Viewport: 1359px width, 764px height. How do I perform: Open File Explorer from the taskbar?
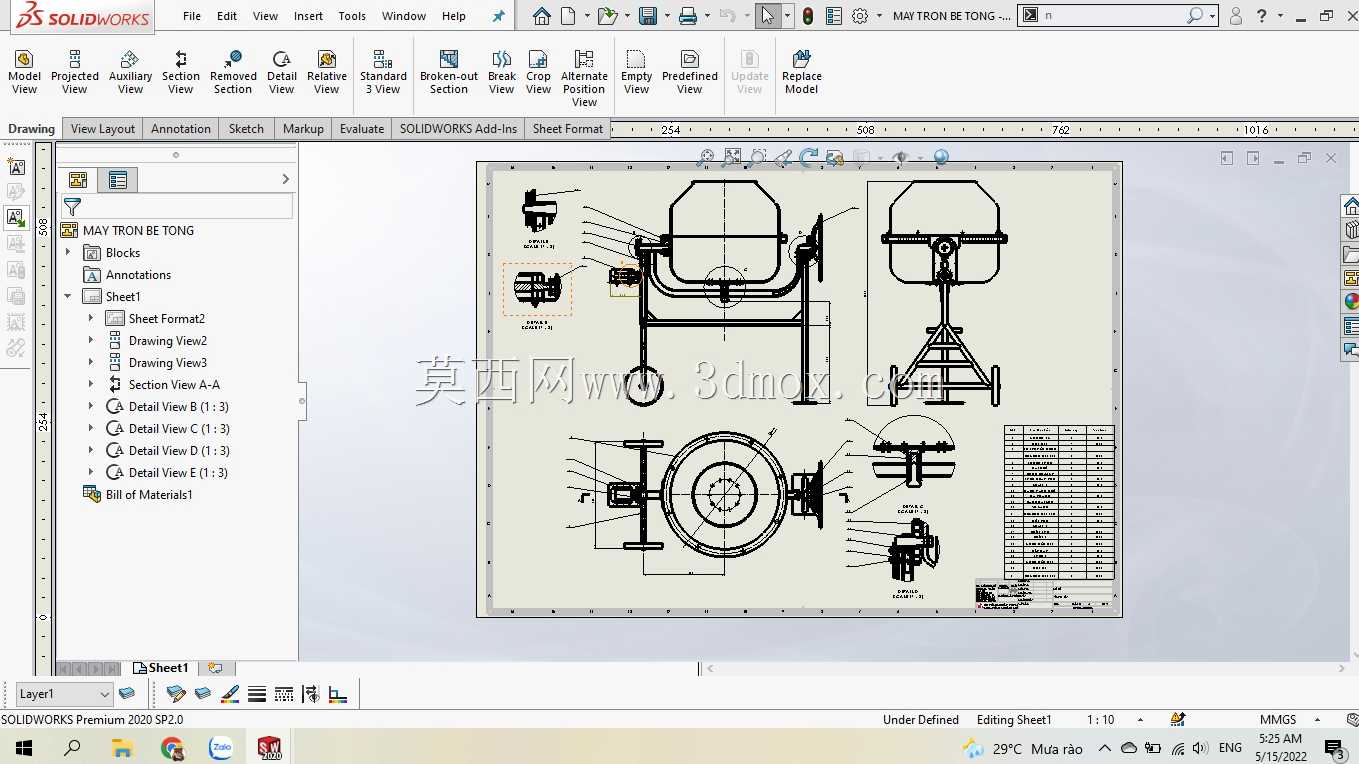pyautogui.click(x=122, y=748)
